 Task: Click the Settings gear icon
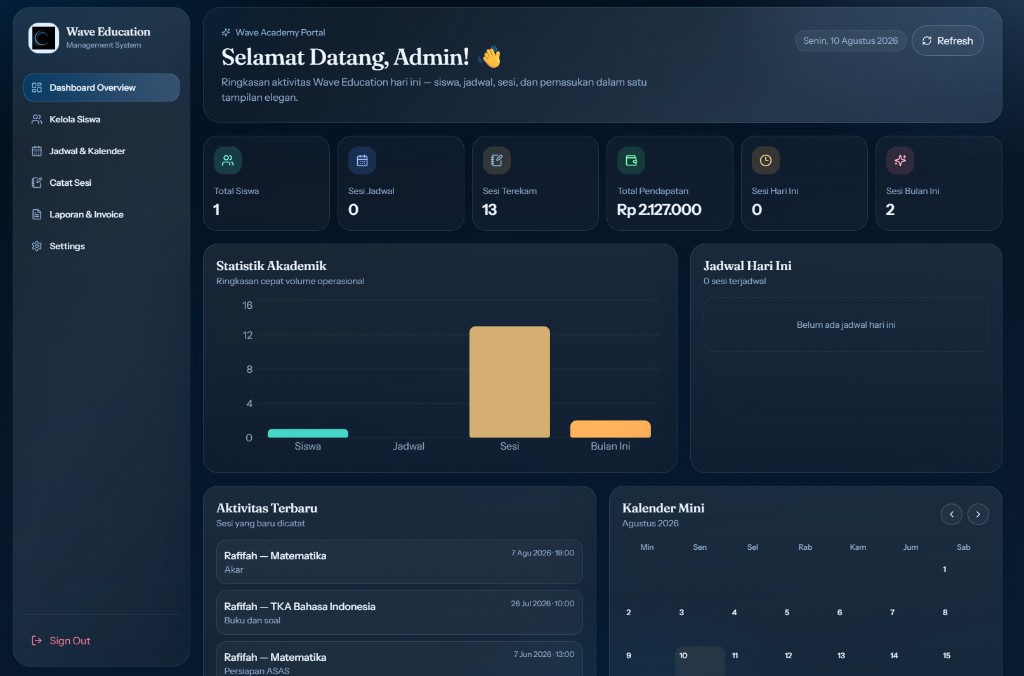pos(37,246)
